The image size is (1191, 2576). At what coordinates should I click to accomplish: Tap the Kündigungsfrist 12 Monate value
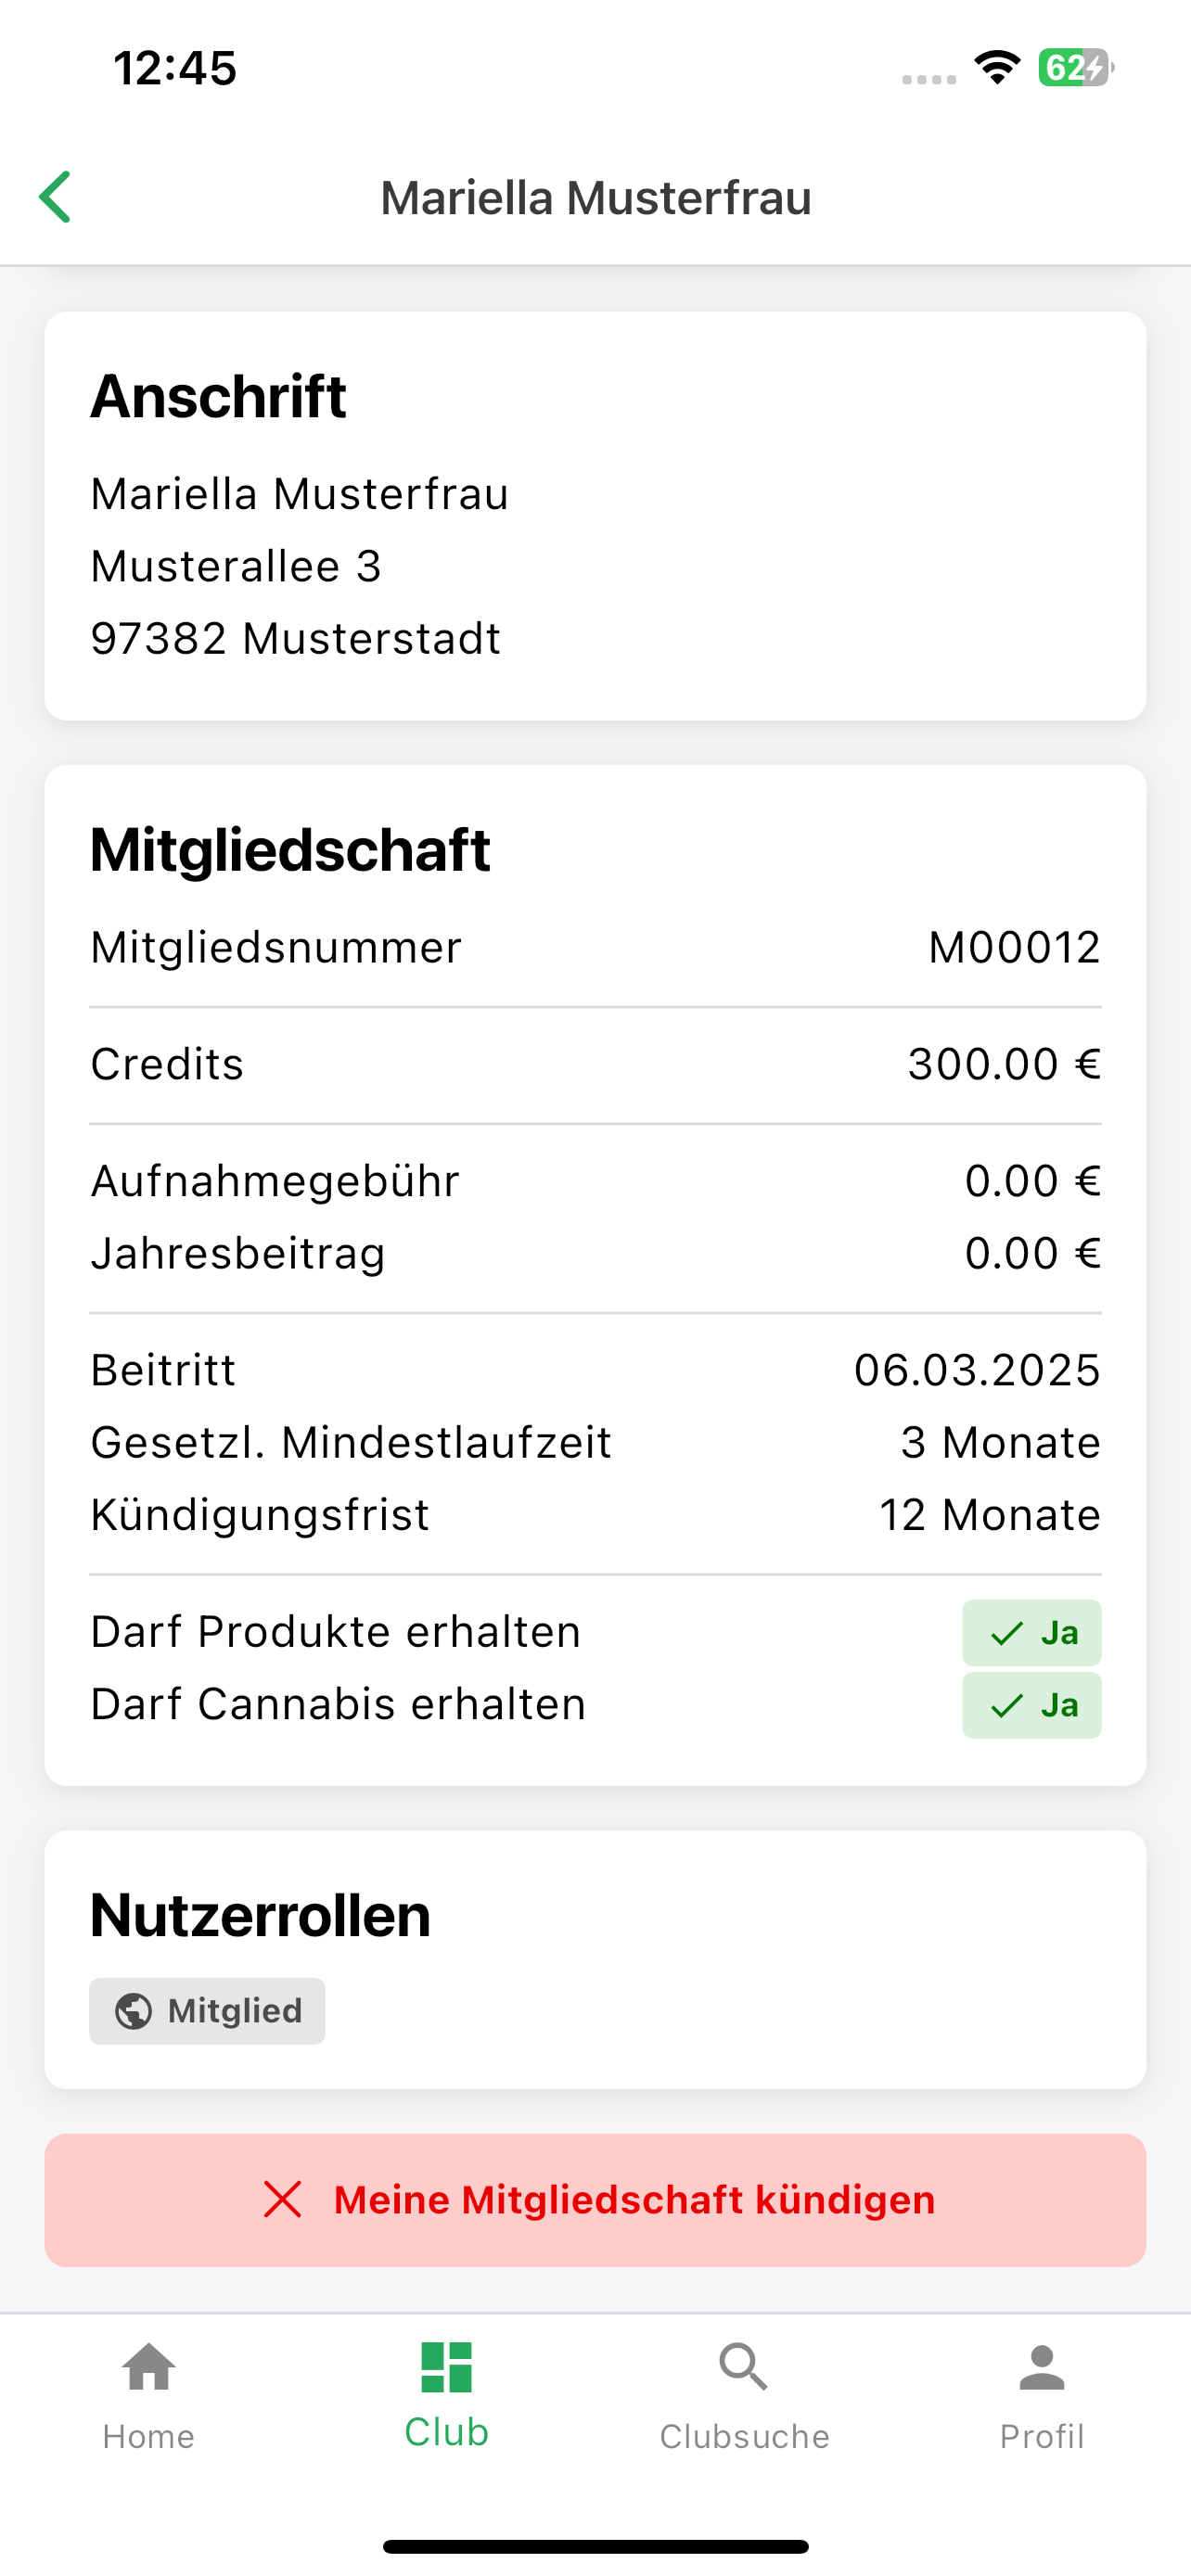[990, 1515]
